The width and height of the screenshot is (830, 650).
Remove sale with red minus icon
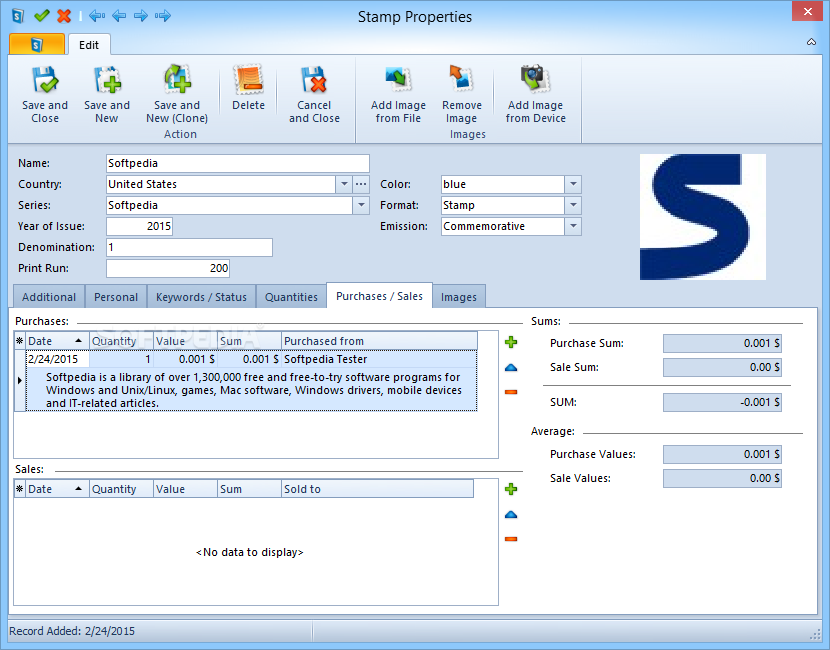pyautogui.click(x=511, y=539)
